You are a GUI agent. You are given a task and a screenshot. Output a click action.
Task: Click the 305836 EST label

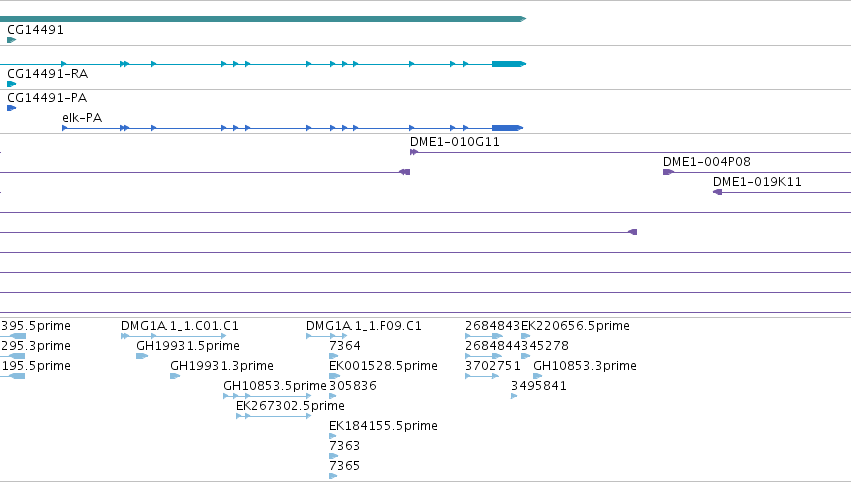[x=353, y=386]
